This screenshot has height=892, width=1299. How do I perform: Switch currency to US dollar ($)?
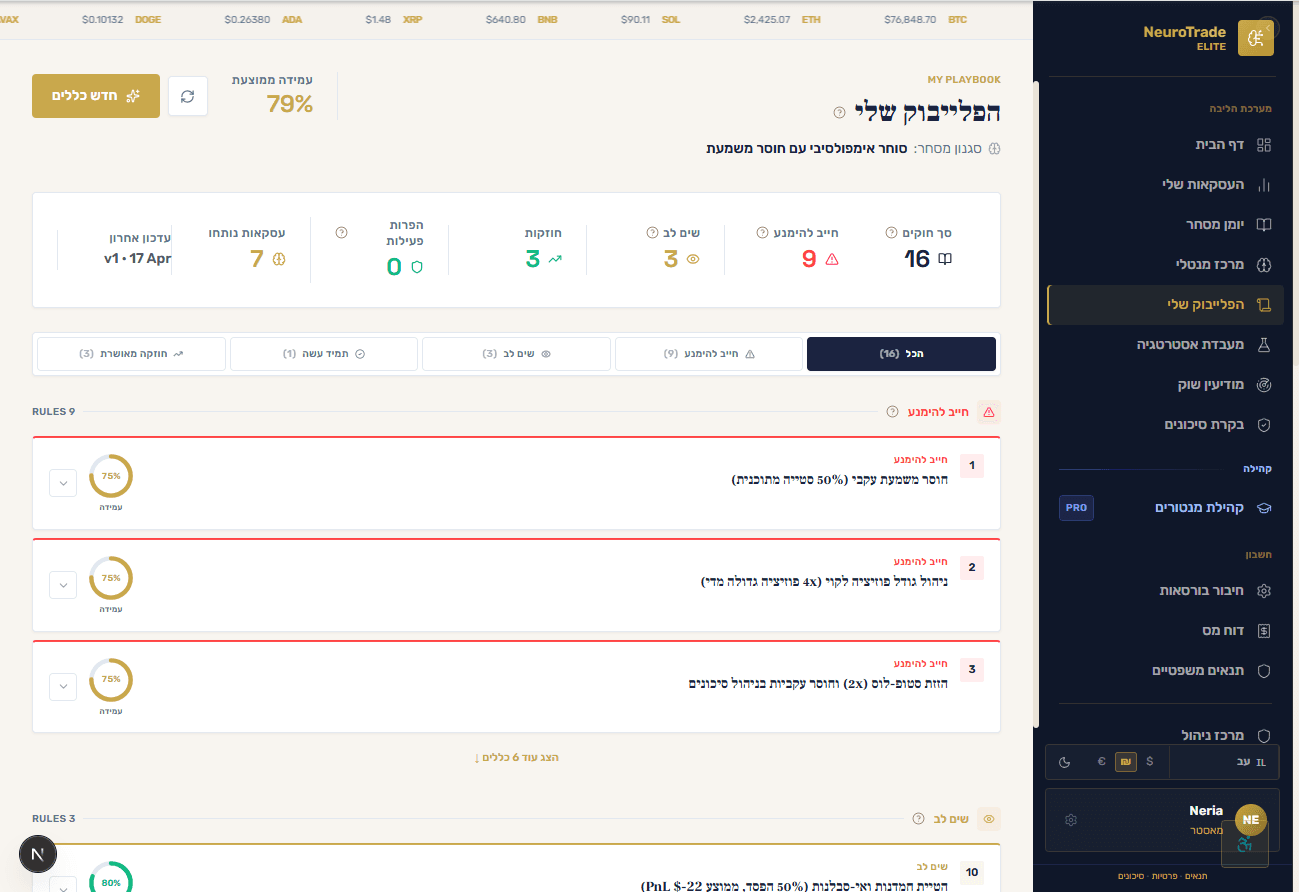pyautogui.click(x=1149, y=762)
